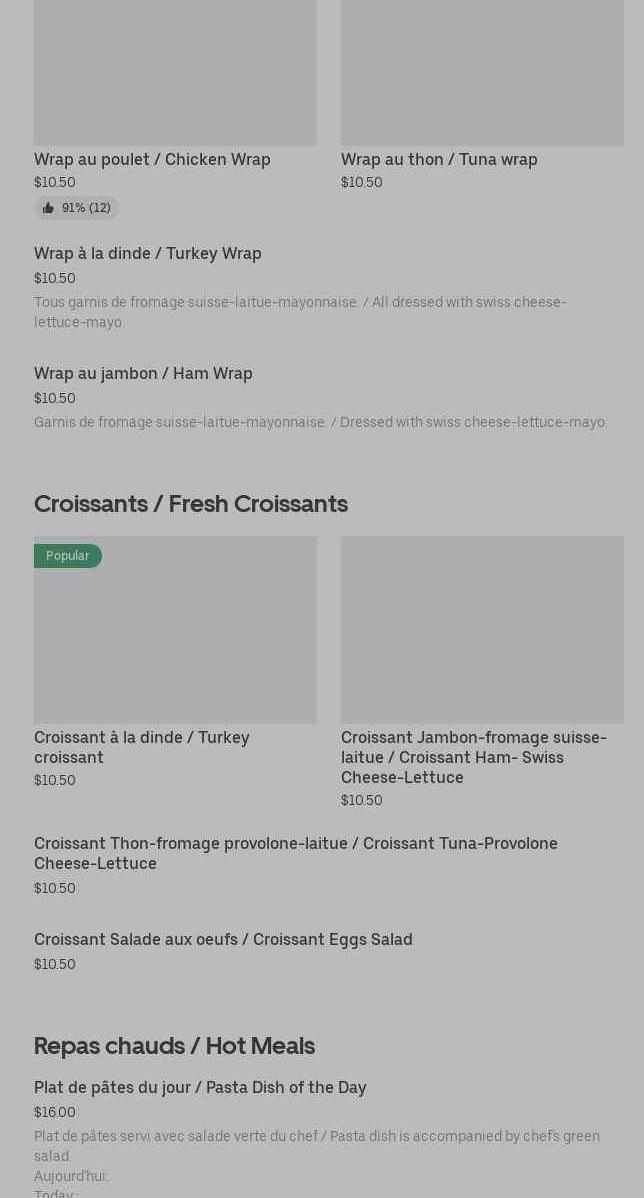644x1198 pixels.
Task: Open the Chicken Wrap photo
Action: [175, 70]
